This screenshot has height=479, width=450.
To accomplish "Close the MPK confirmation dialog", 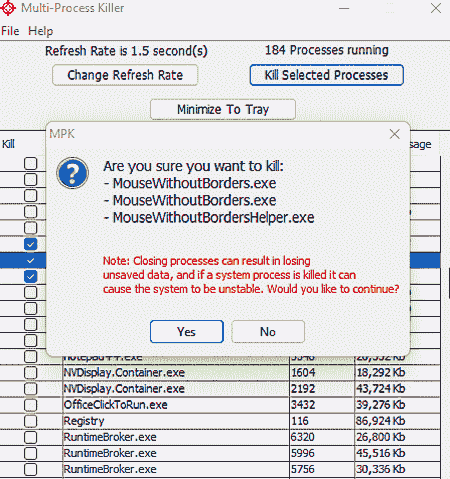I will [395, 134].
